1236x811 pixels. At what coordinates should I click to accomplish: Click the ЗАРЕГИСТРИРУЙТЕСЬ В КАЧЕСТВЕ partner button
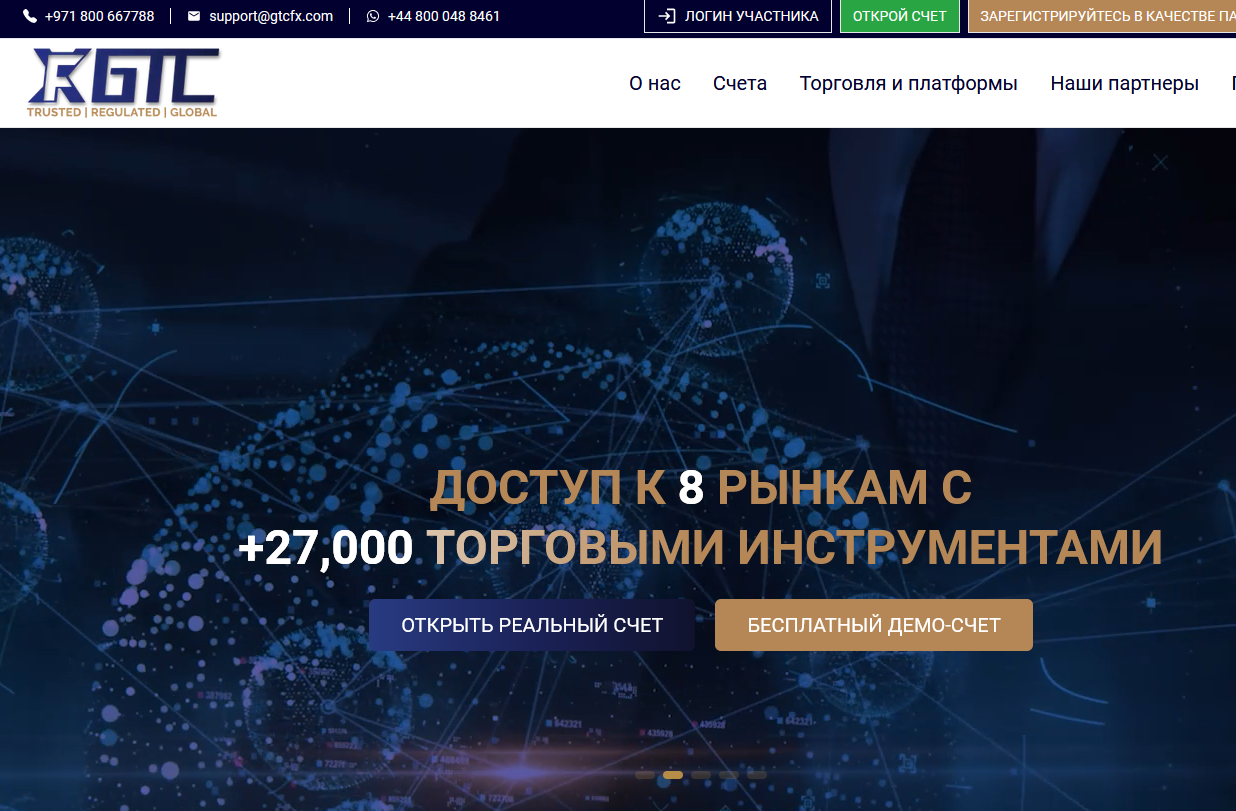tap(1102, 16)
